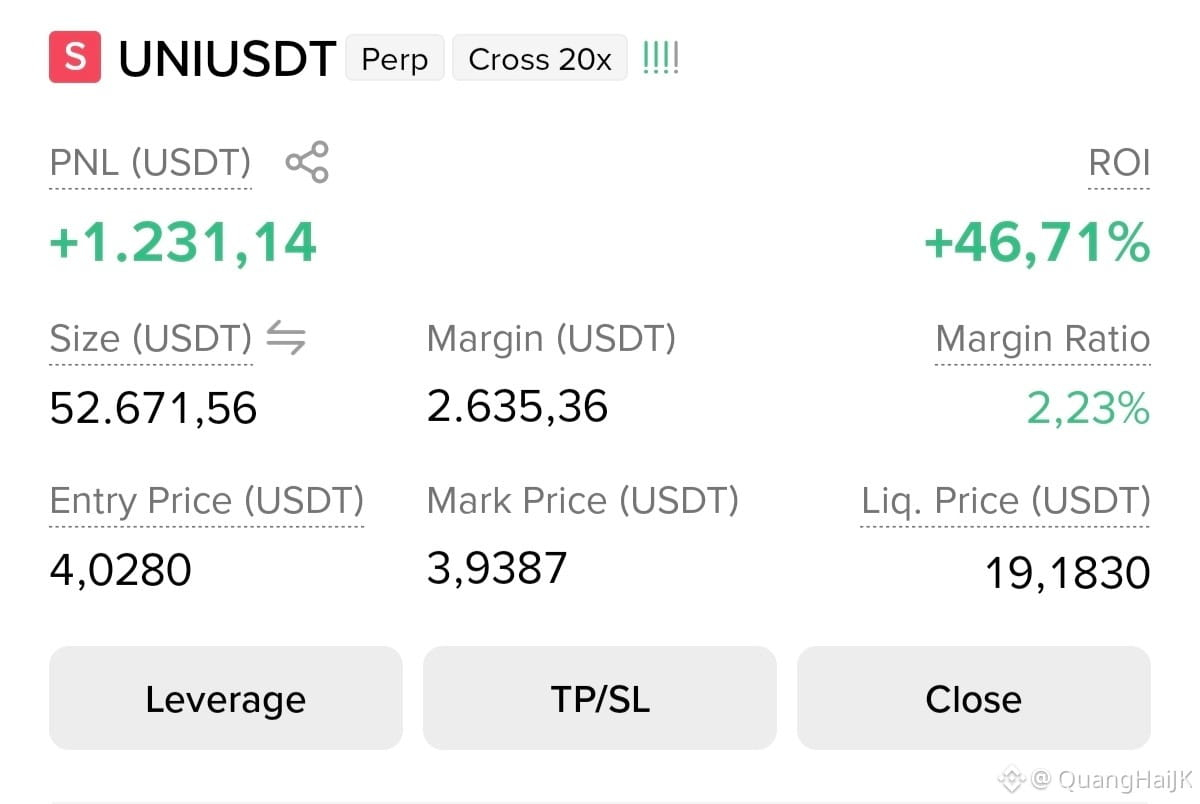This screenshot has width=1200, height=804.
Task: Open the UNIUSDT symbol title
Action: pyautogui.click(x=227, y=59)
